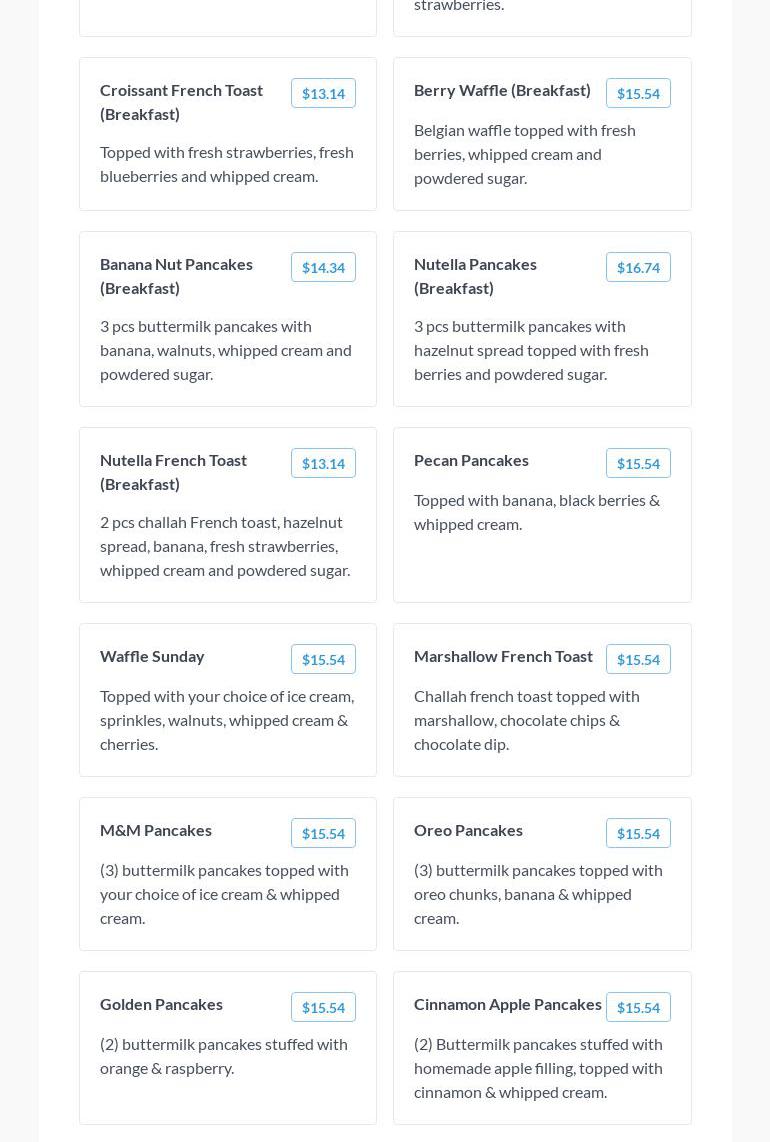The height and width of the screenshot is (1142, 770).
Task: Click the Nutella Pancakes (Breakfast) heading
Action: 475,276
